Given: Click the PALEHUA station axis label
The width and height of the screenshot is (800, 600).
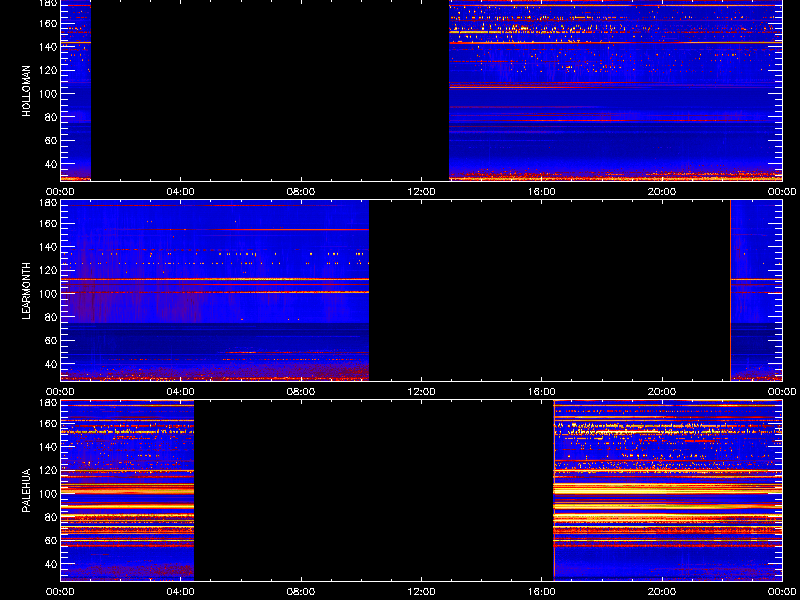Looking at the screenshot, I should click(27, 490).
